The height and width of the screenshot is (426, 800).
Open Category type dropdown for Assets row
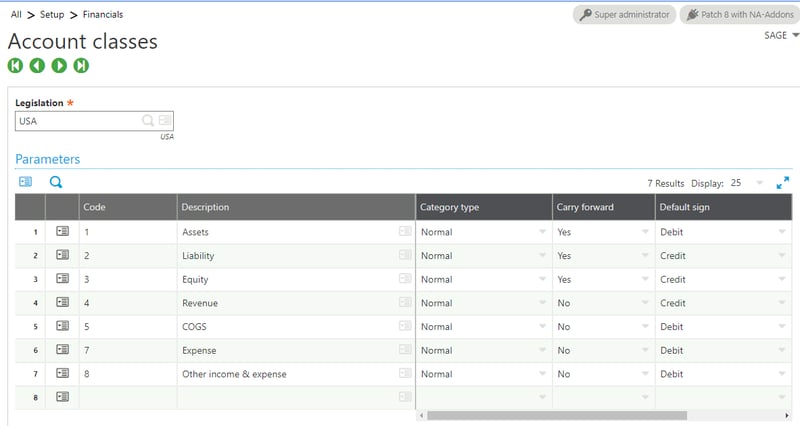click(542, 232)
